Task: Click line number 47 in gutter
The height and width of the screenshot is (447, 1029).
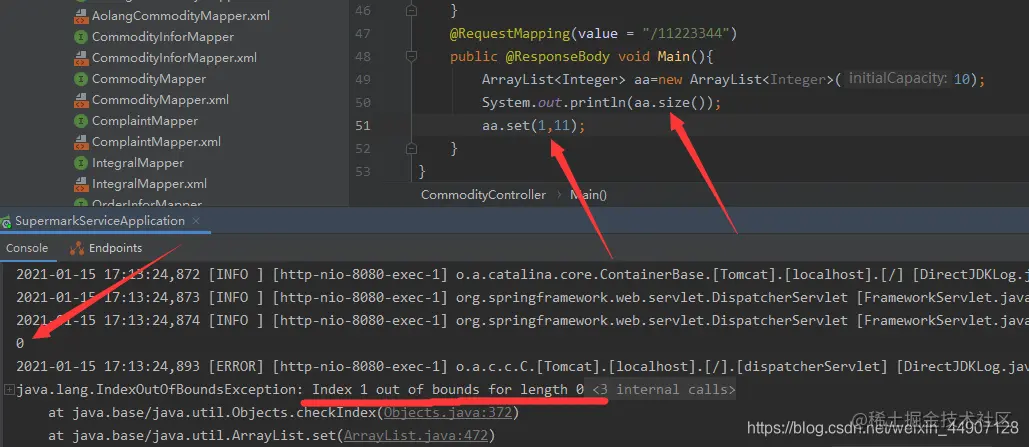Action: tap(363, 33)
